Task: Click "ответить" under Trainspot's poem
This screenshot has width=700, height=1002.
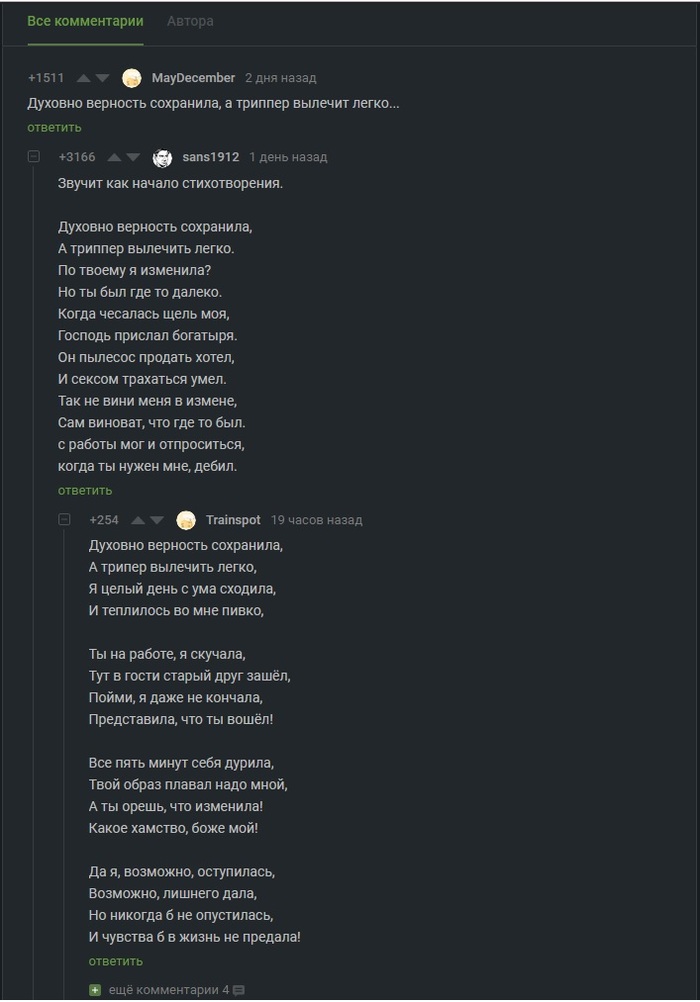Action: [x=116, y=961]
